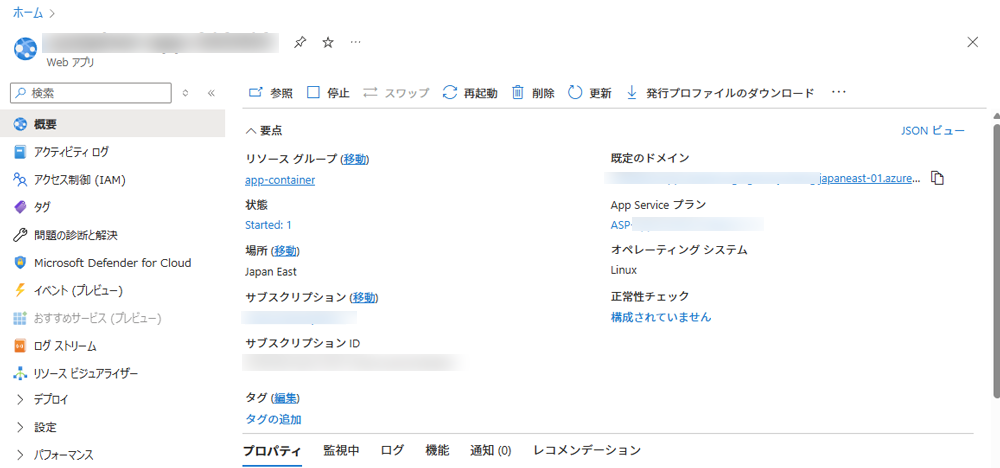
Task: Click Started: 1 status link
Action: click(x=268, y=224)
